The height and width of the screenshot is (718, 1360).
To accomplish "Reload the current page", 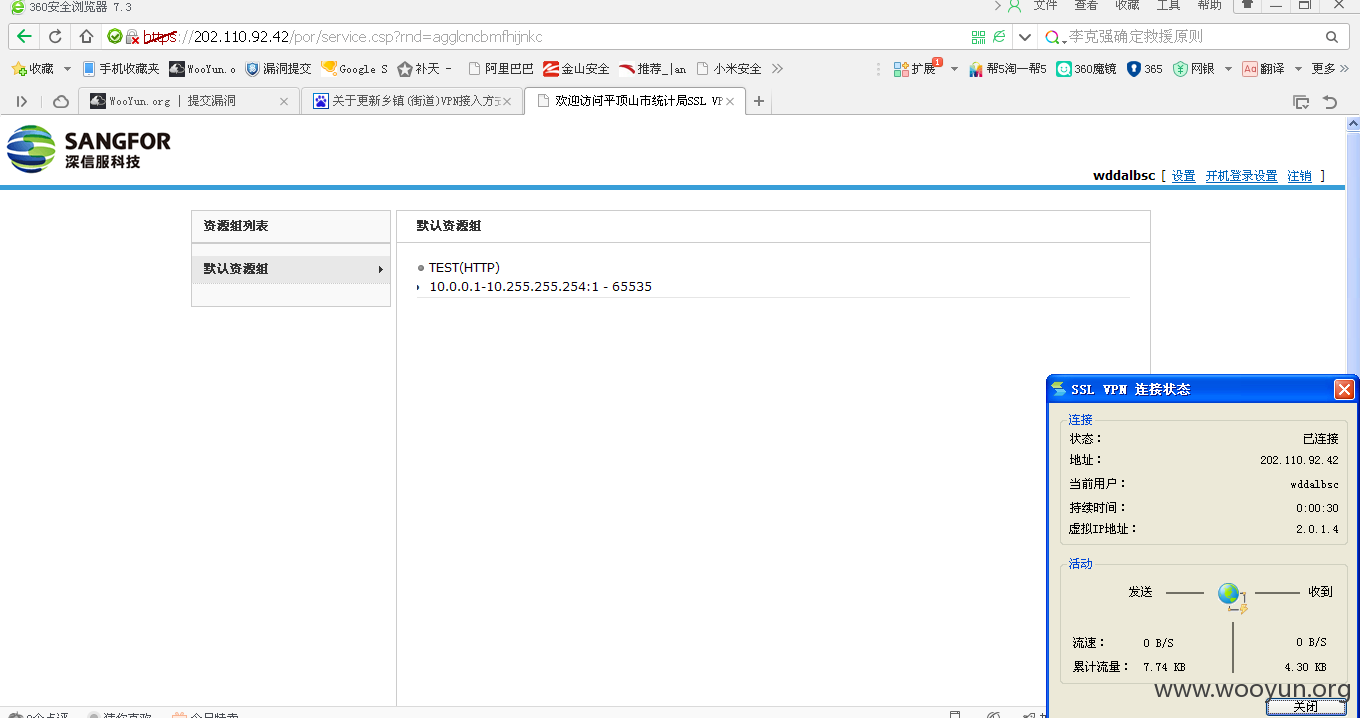I will click(55, 37).
